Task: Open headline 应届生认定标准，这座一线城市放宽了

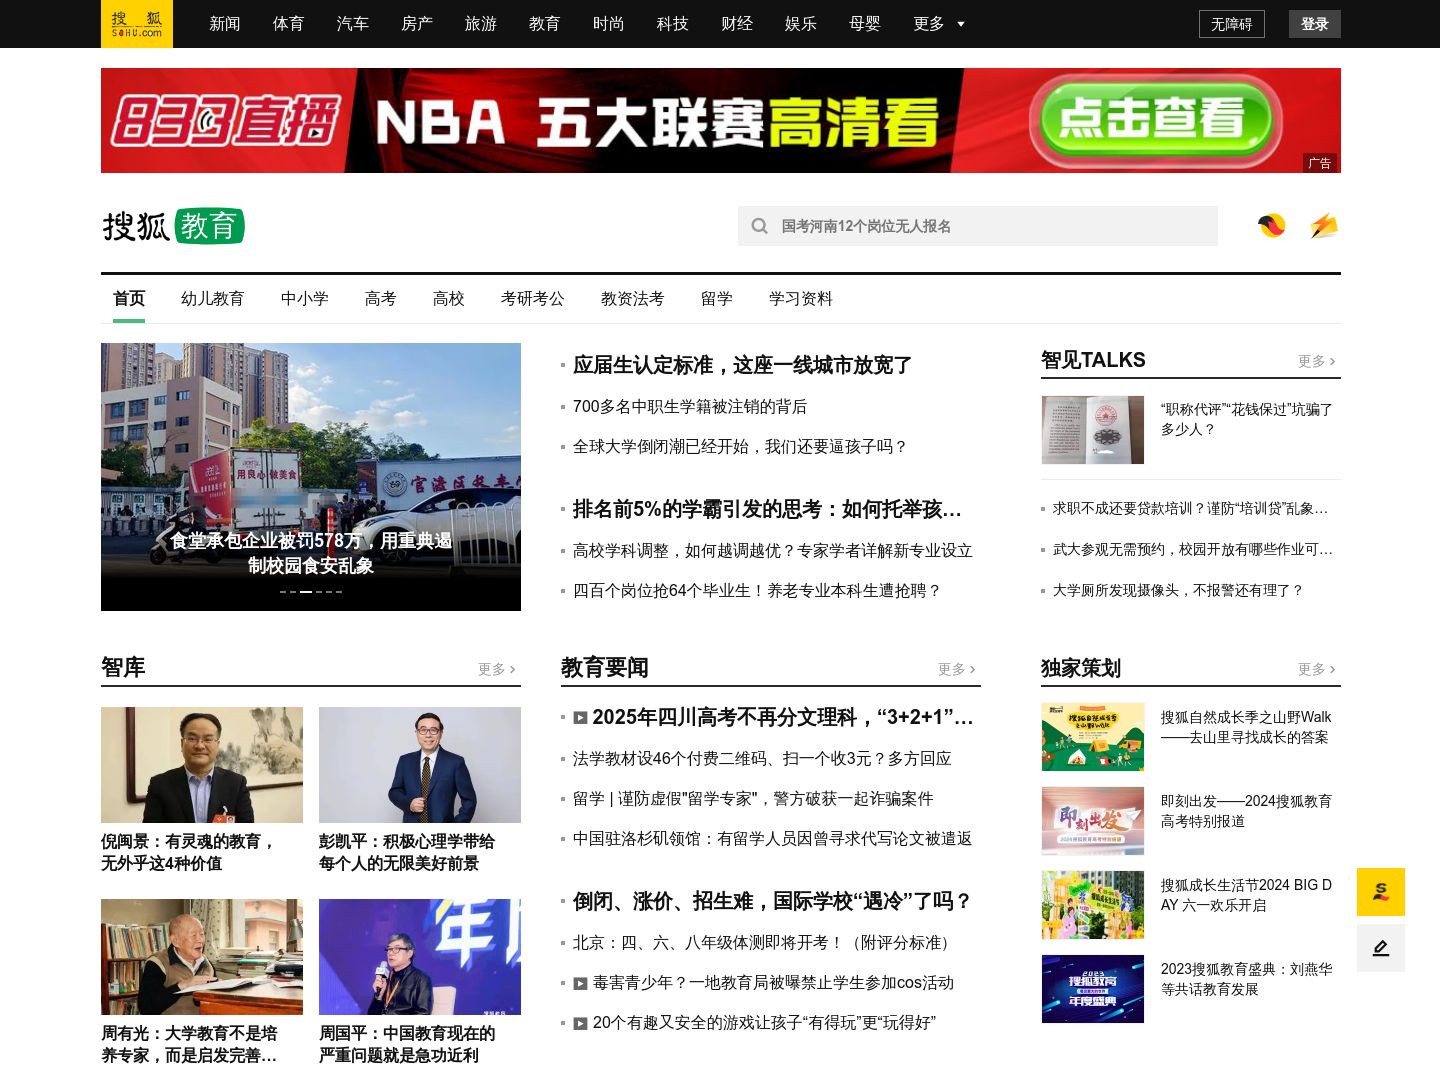Action: point(742,365)
